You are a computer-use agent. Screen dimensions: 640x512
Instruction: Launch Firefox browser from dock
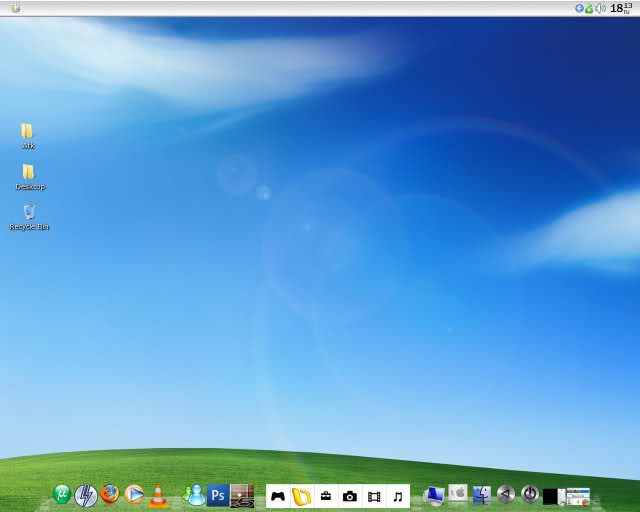[x=110, y=494]
